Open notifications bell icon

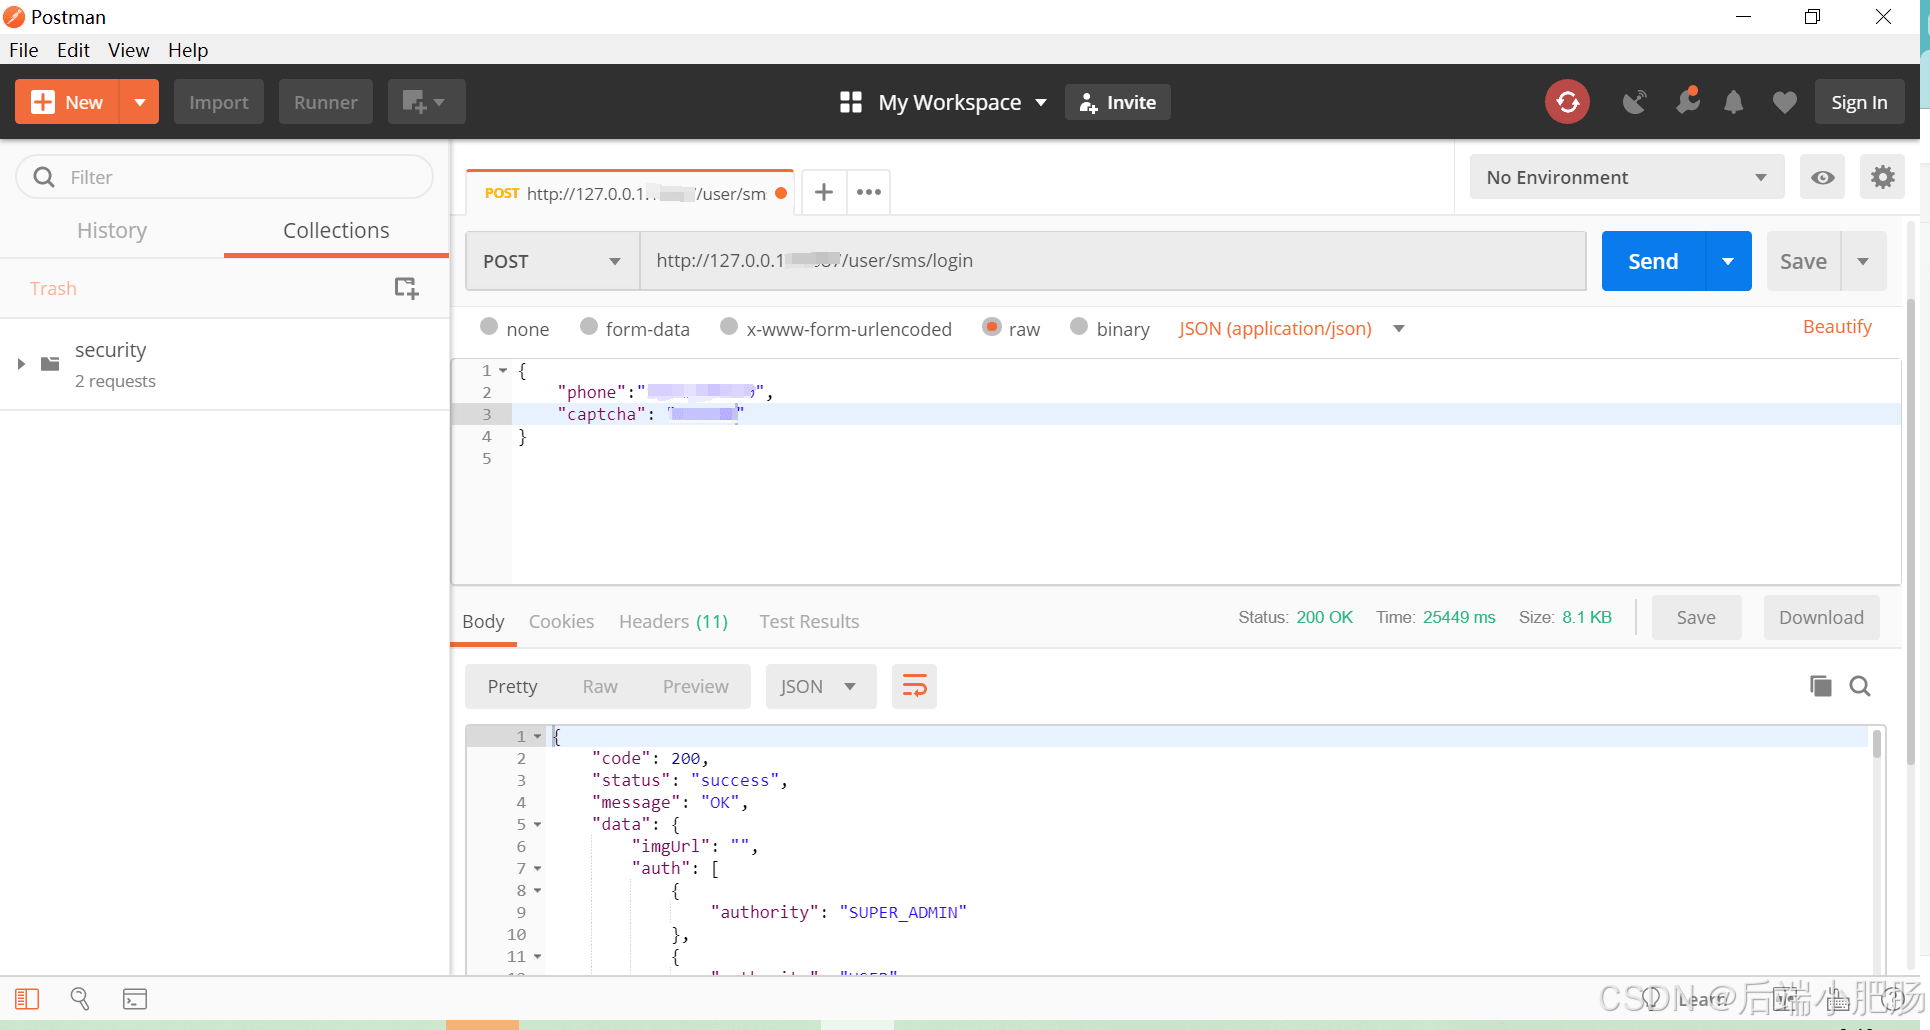[x=1734, y=102]
